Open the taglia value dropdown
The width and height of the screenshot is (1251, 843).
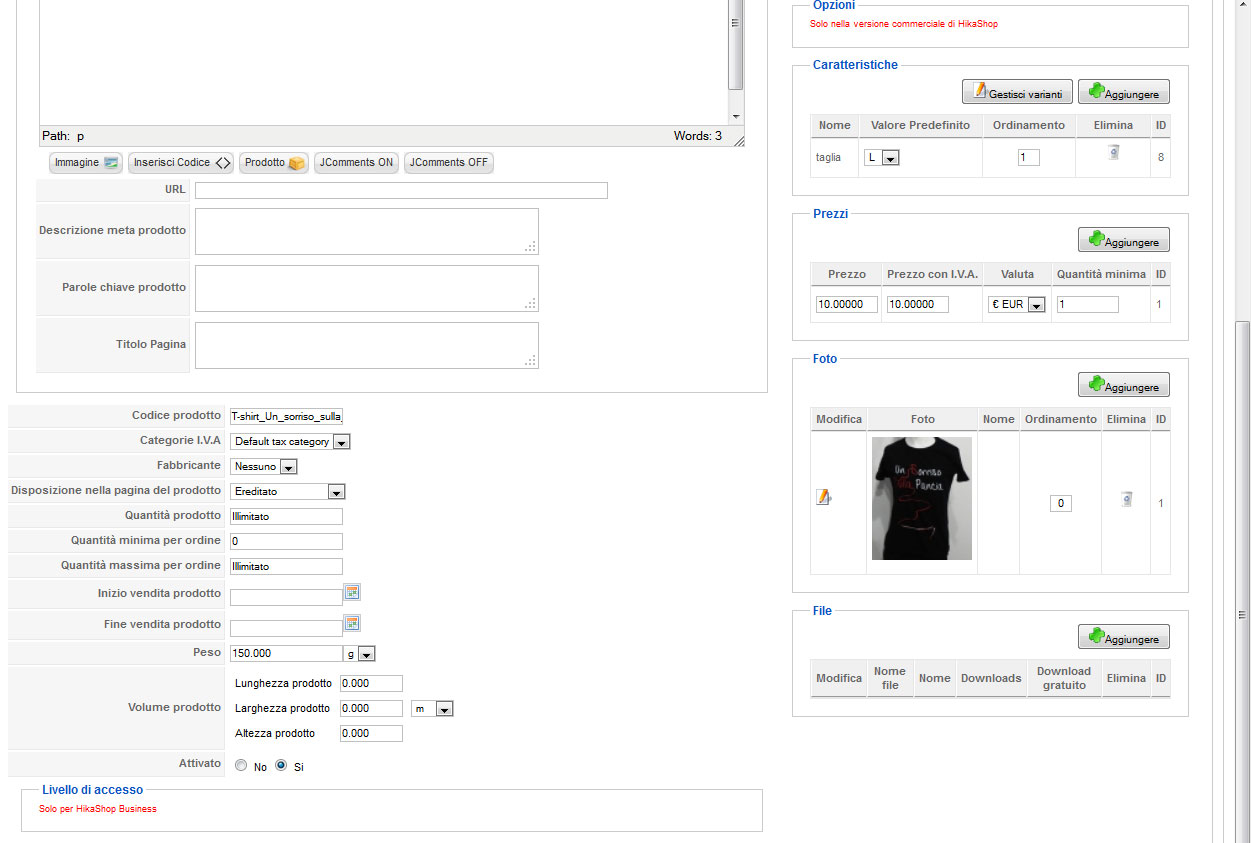click(882, 158)
